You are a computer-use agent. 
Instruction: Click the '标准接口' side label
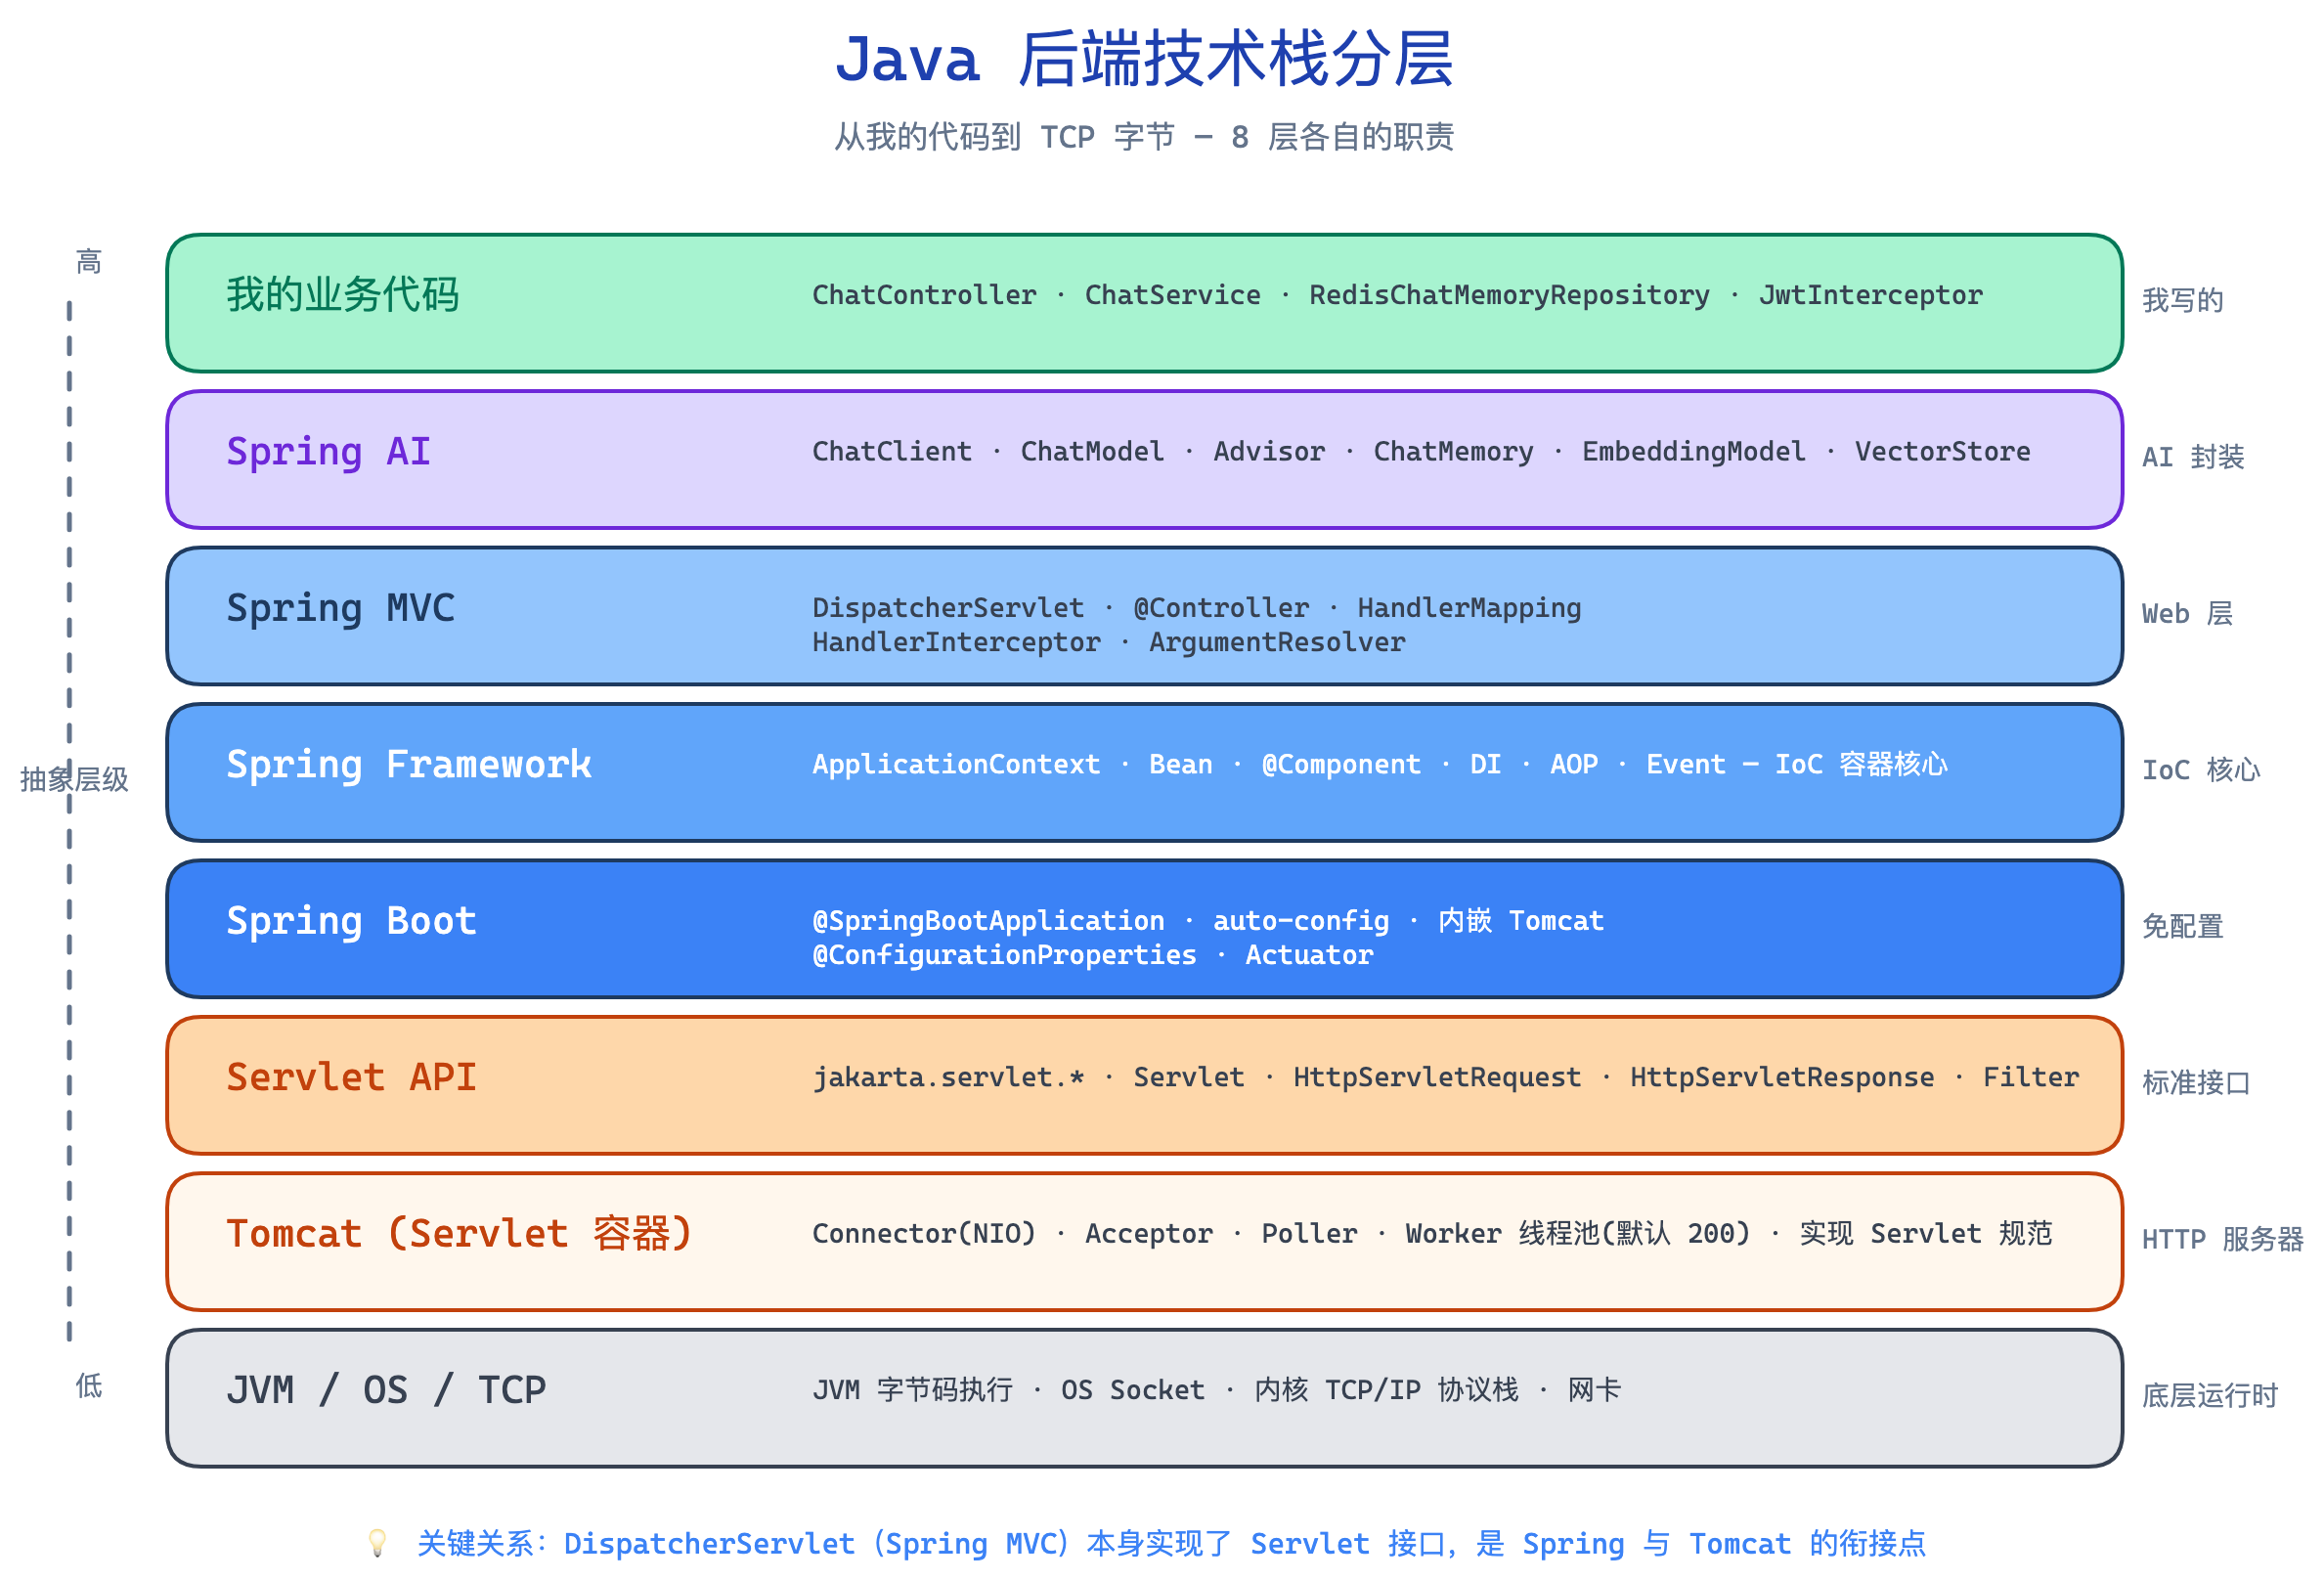[x=2196, y=1083]
